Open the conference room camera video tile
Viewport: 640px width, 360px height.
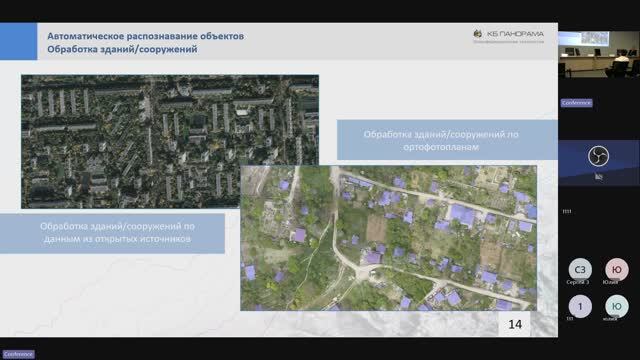(x=599, y=54)
